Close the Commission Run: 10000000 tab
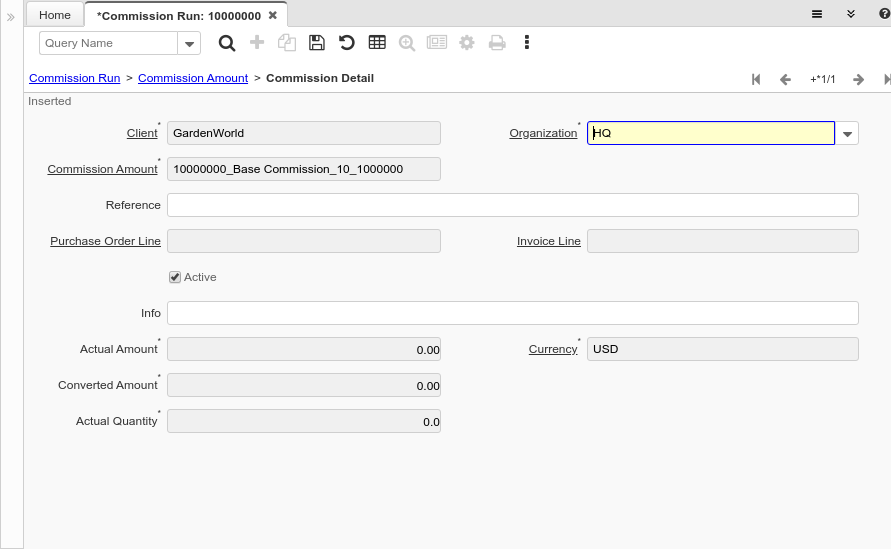This screenshot has width=891, height=549. coord(273,15)
